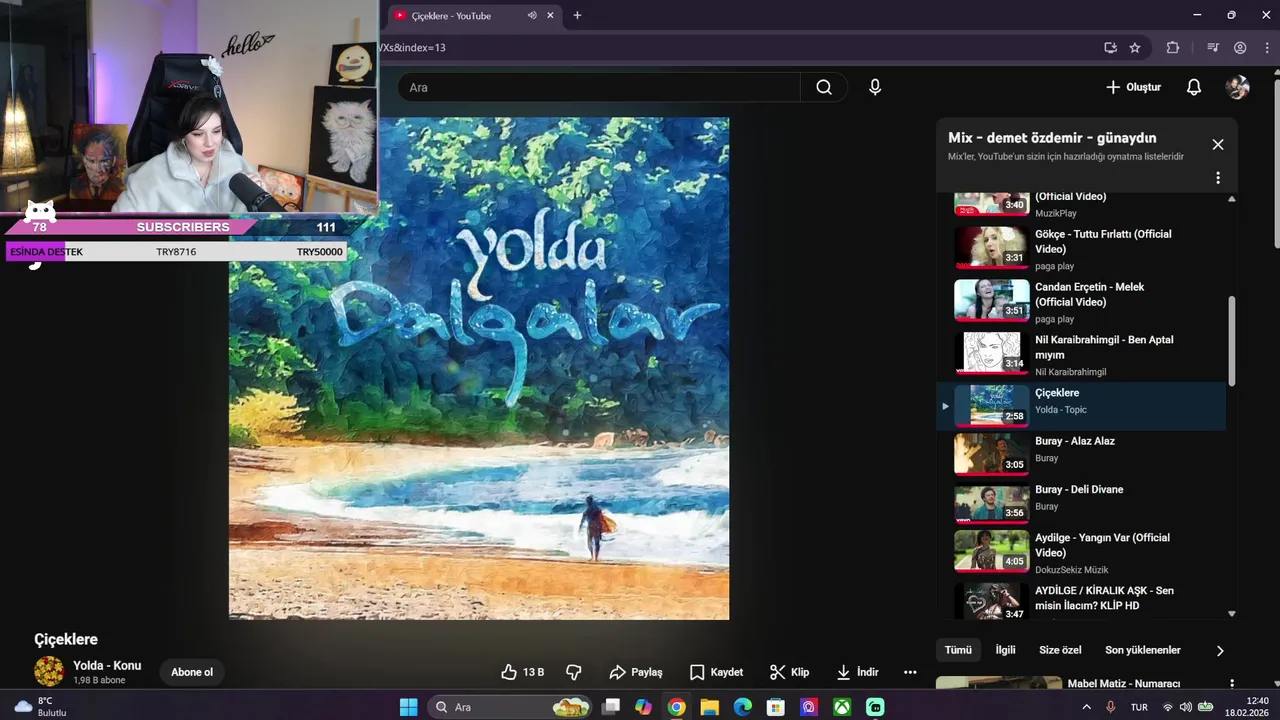Click the taskbar microphone tray icon
This screenshot has width=1280, height=720.
(x=1110, y=707)
